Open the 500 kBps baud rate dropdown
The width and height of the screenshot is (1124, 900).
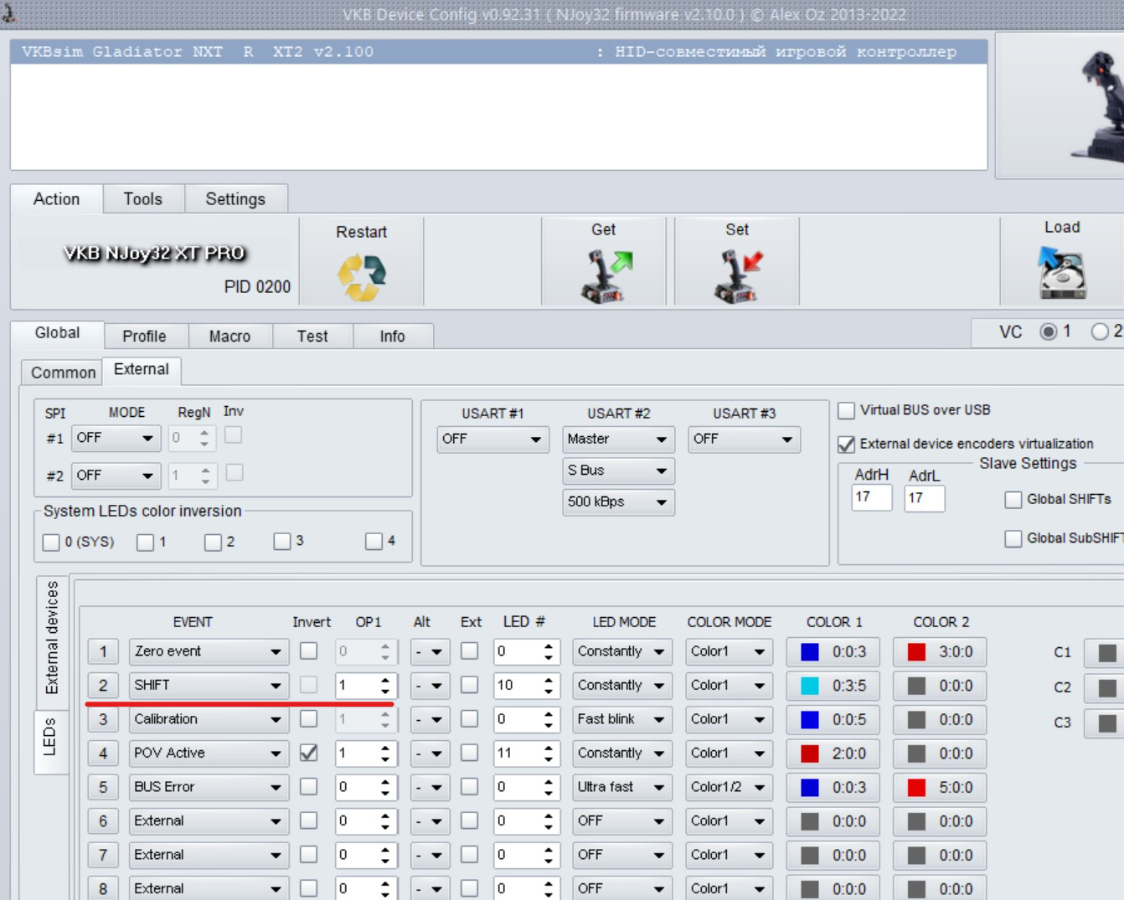coord(618,502)
